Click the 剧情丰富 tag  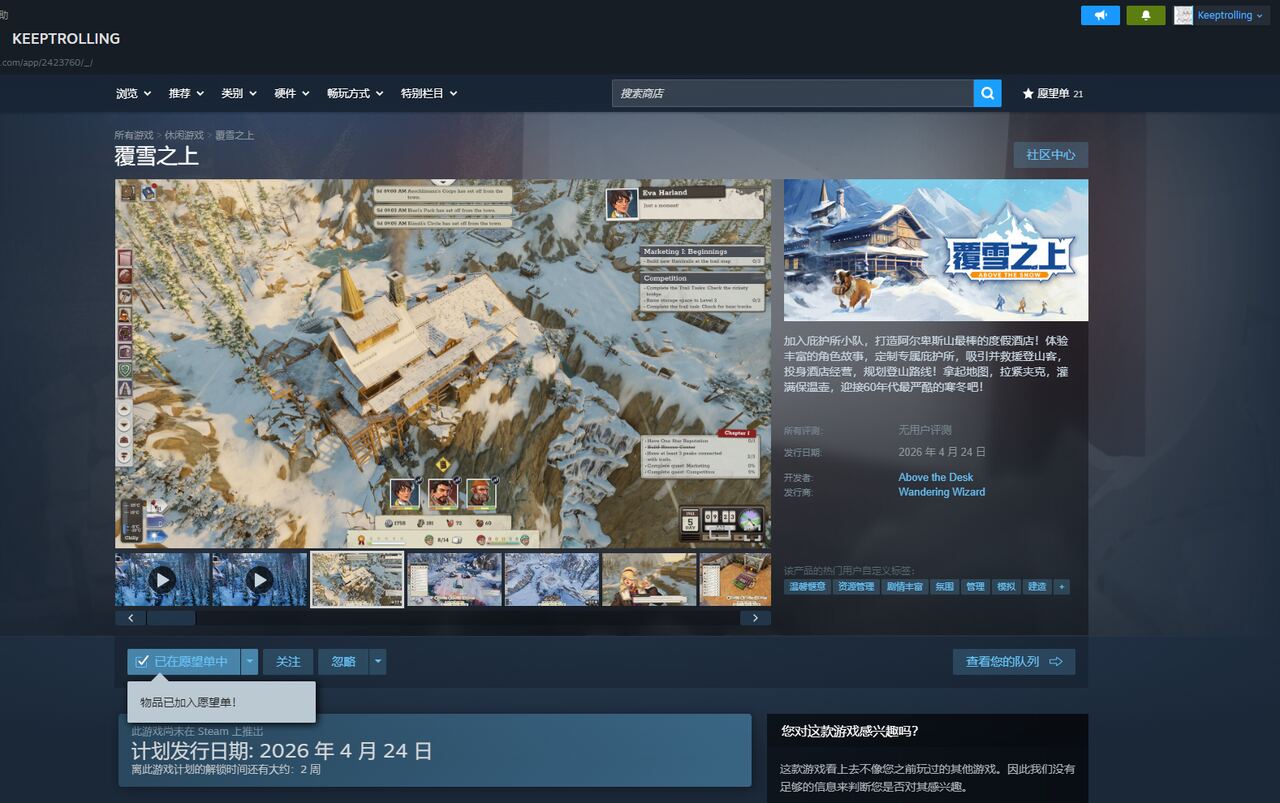coord(904,587)
